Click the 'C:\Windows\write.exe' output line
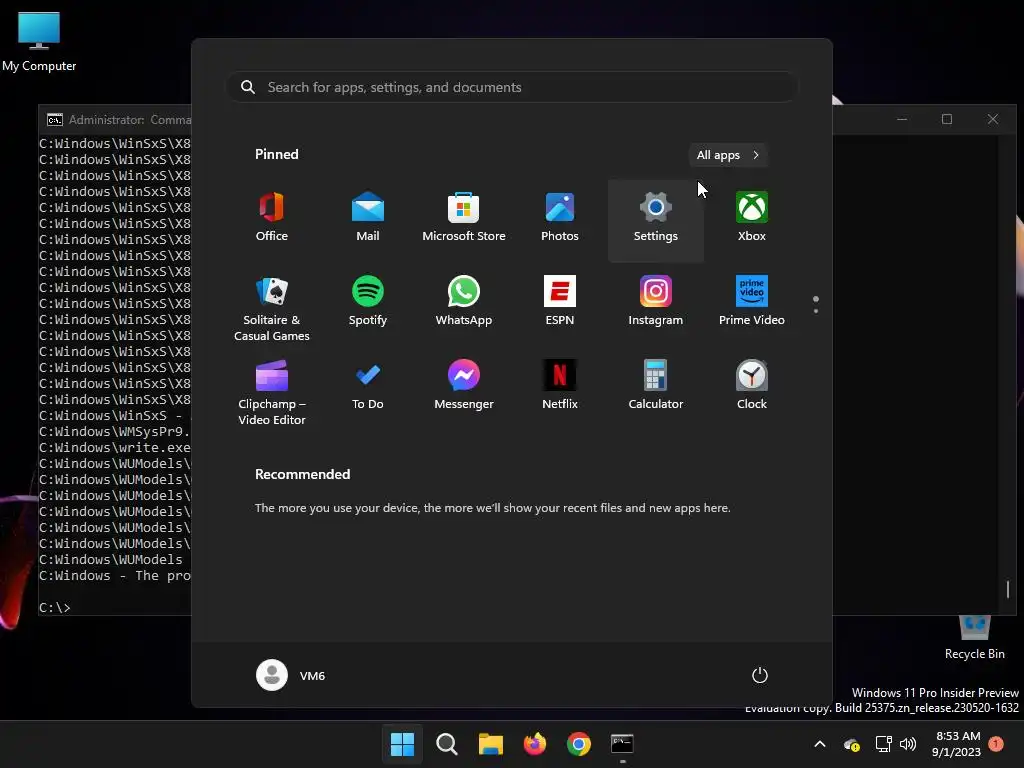 pyautogui.click(x=115, y=447)
